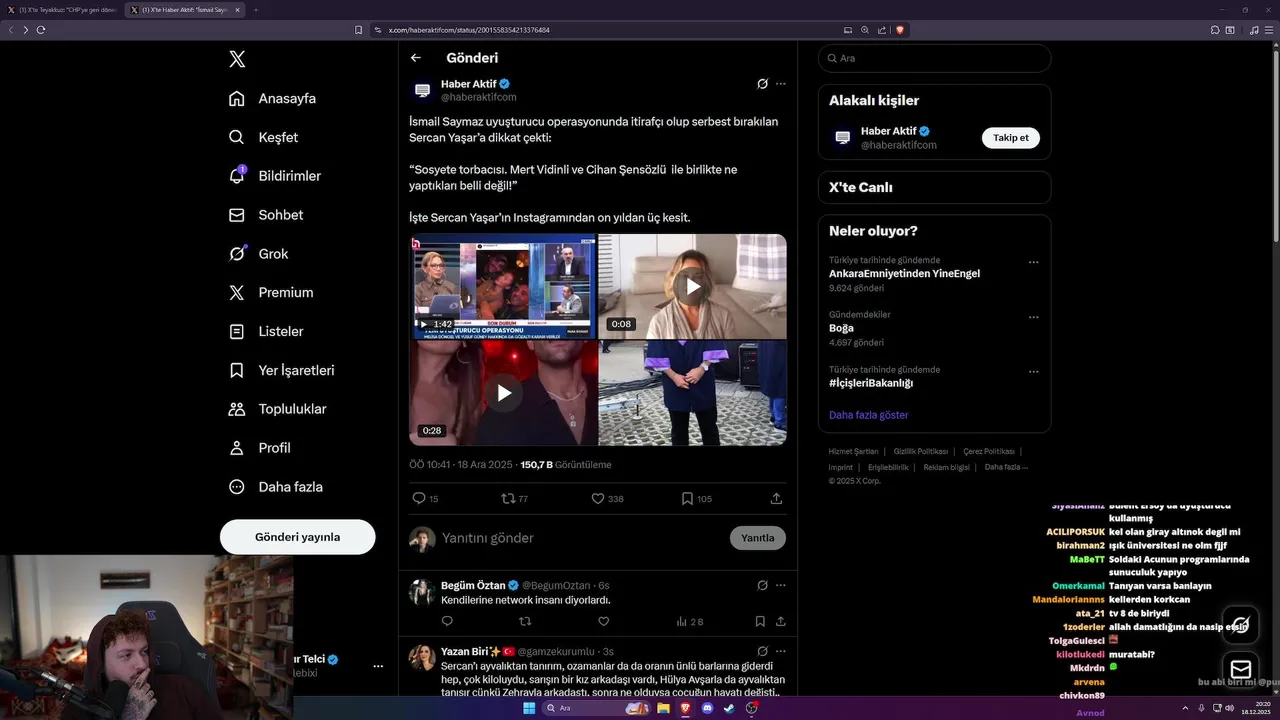Screen dimensions: 1280x720
Task: Open the #İçişleriBakanlığı trend
Action: [x=871, y=383]
